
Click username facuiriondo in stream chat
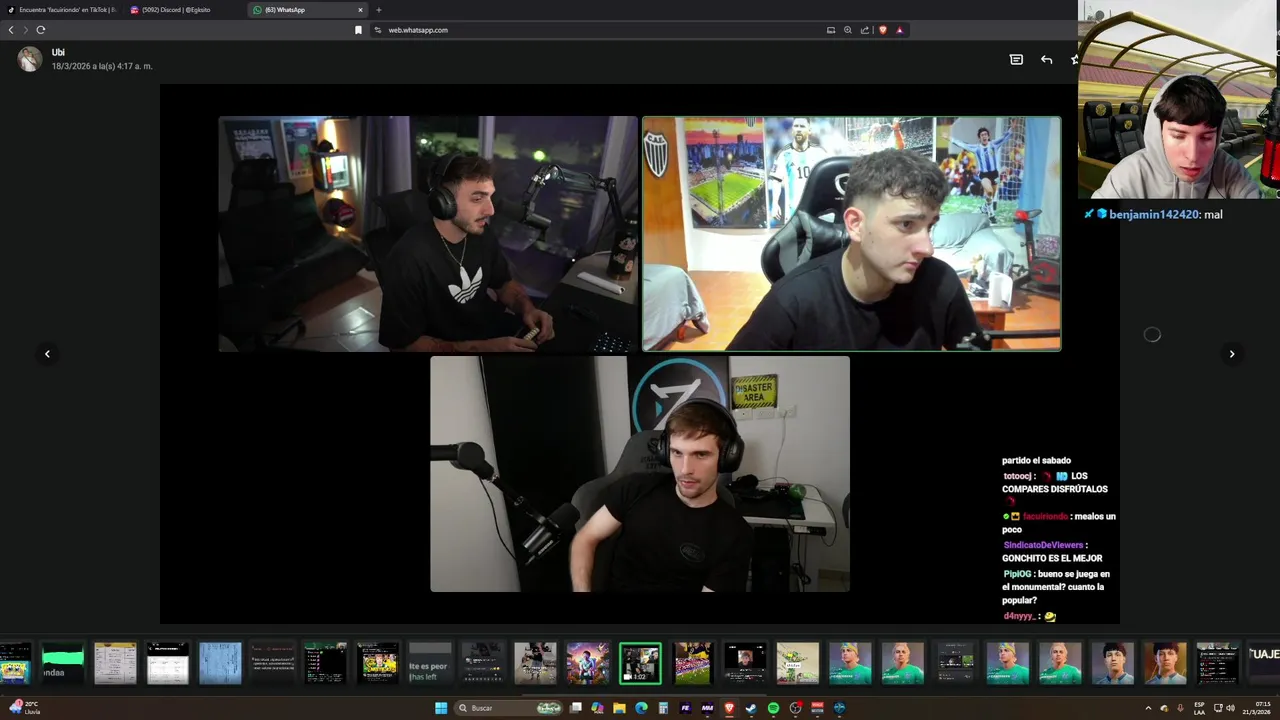(1045, 517)
